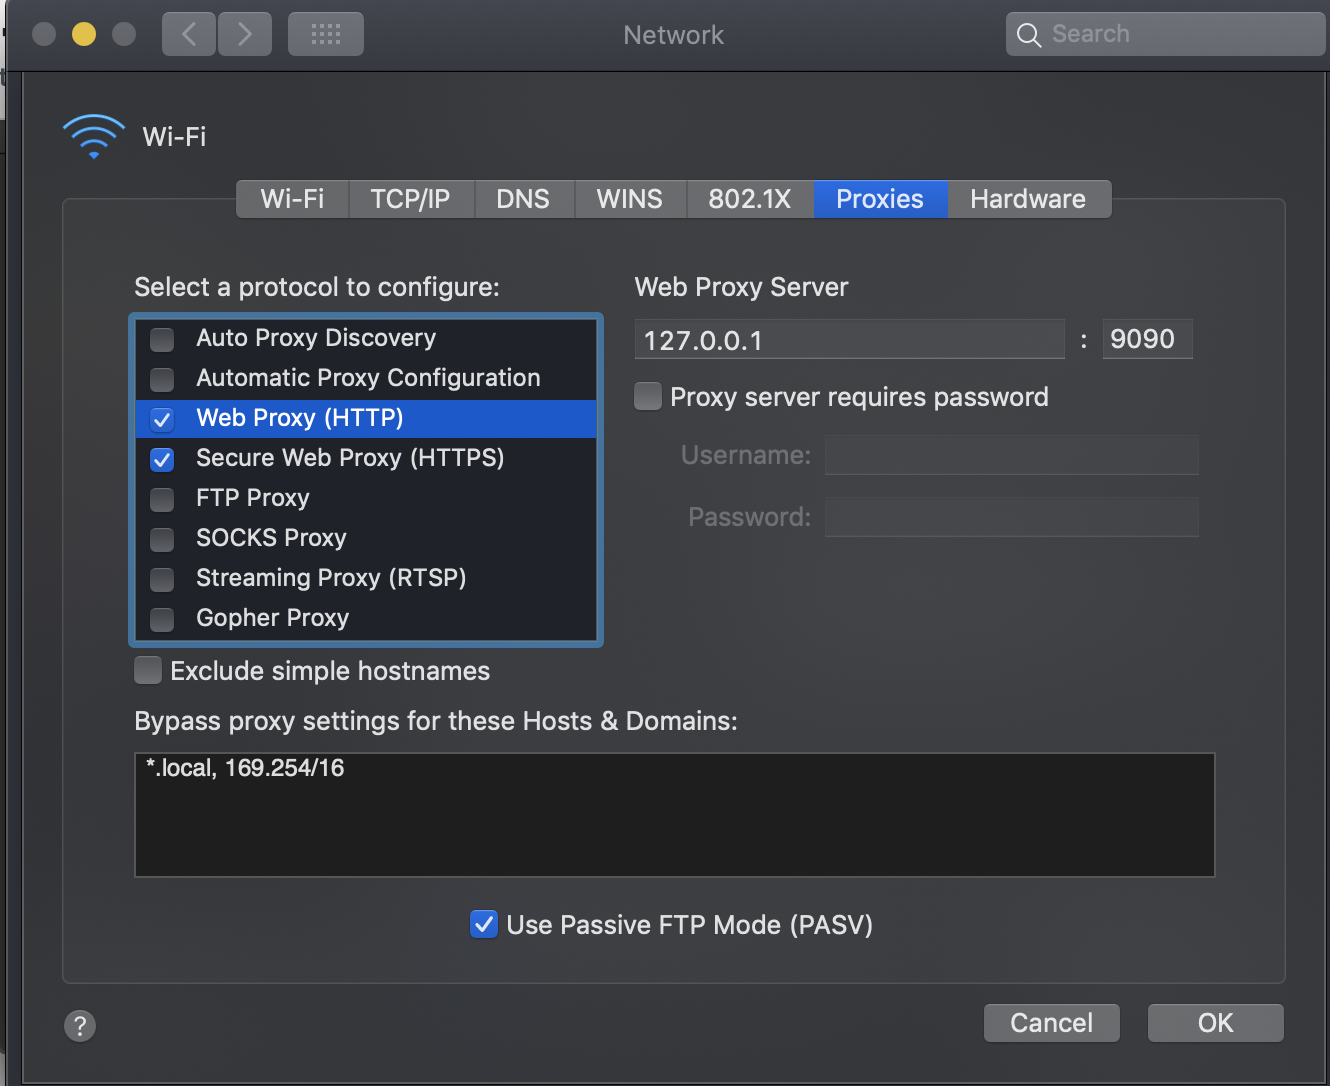
Task: Go to the Hardware tab
Action: point(1029,199)
